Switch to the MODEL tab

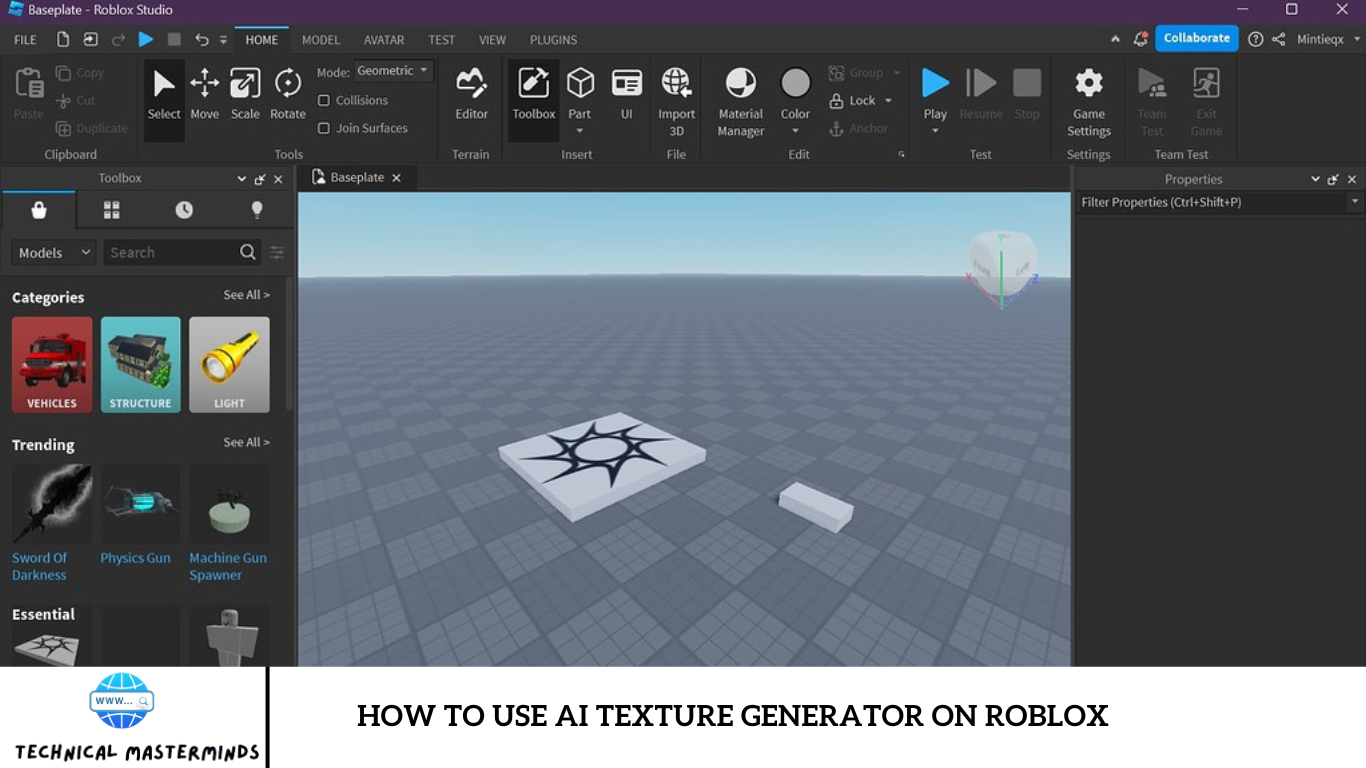pyautogui.click(x=321, y=40)
